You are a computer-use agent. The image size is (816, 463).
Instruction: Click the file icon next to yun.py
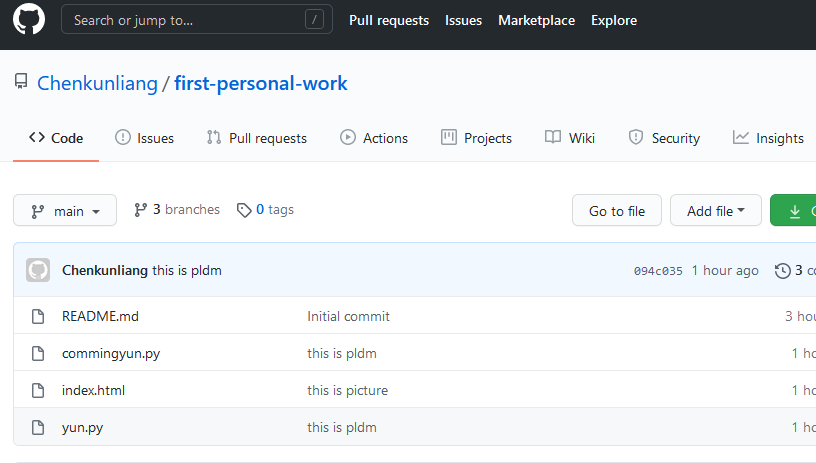[38, 427]
